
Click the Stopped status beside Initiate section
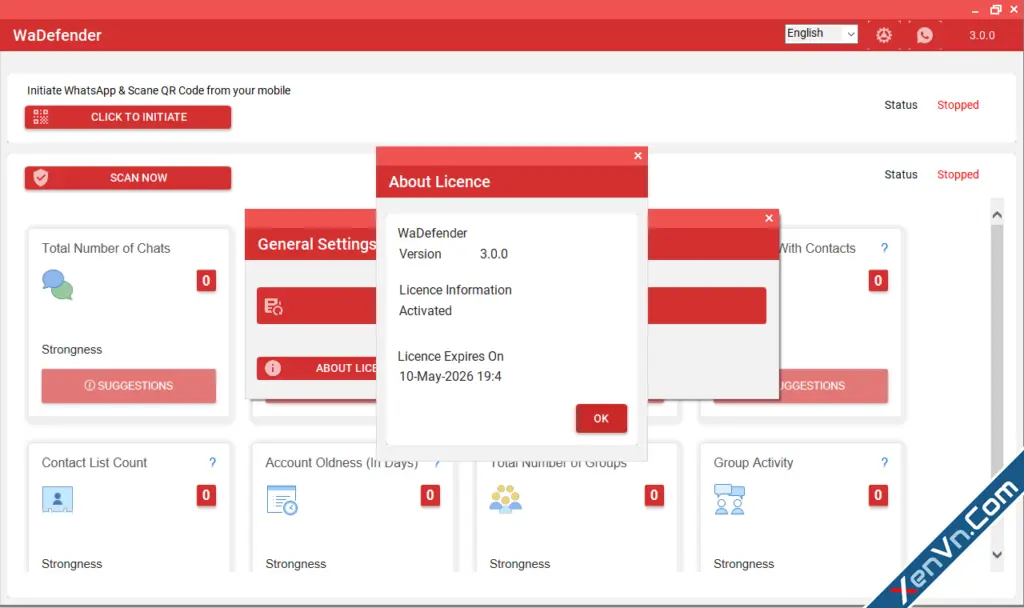pos(958,105)
